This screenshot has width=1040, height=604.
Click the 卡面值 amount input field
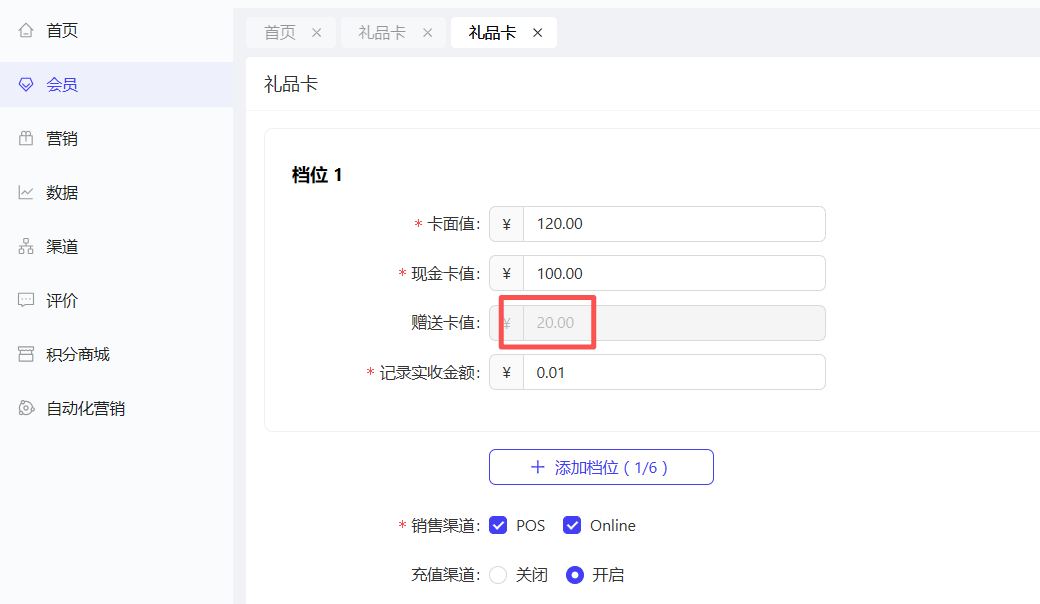674,224
